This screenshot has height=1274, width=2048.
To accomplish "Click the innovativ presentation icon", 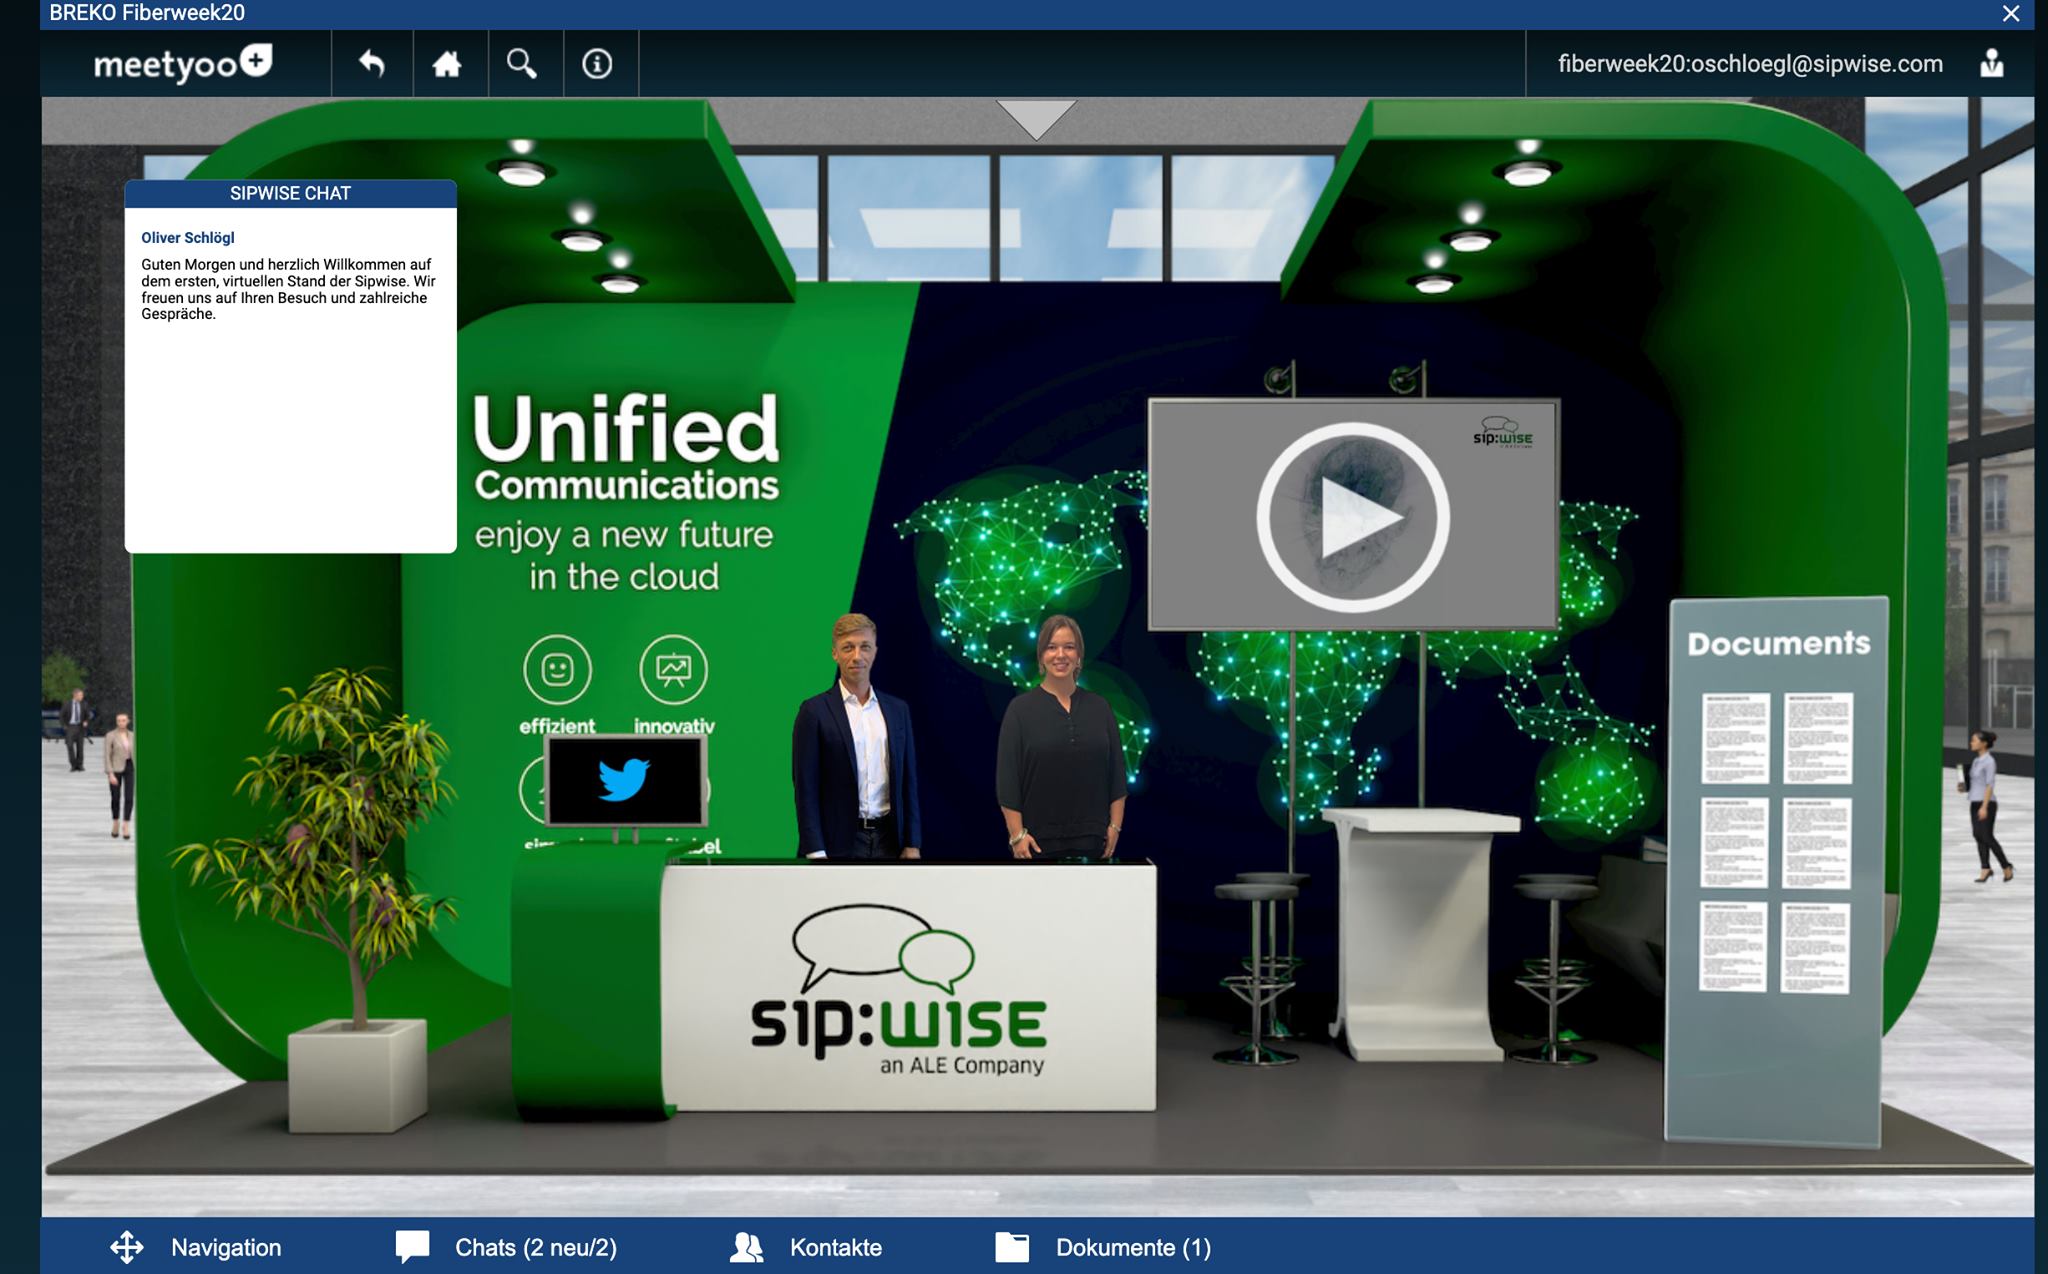I will (x=673, y=669).
